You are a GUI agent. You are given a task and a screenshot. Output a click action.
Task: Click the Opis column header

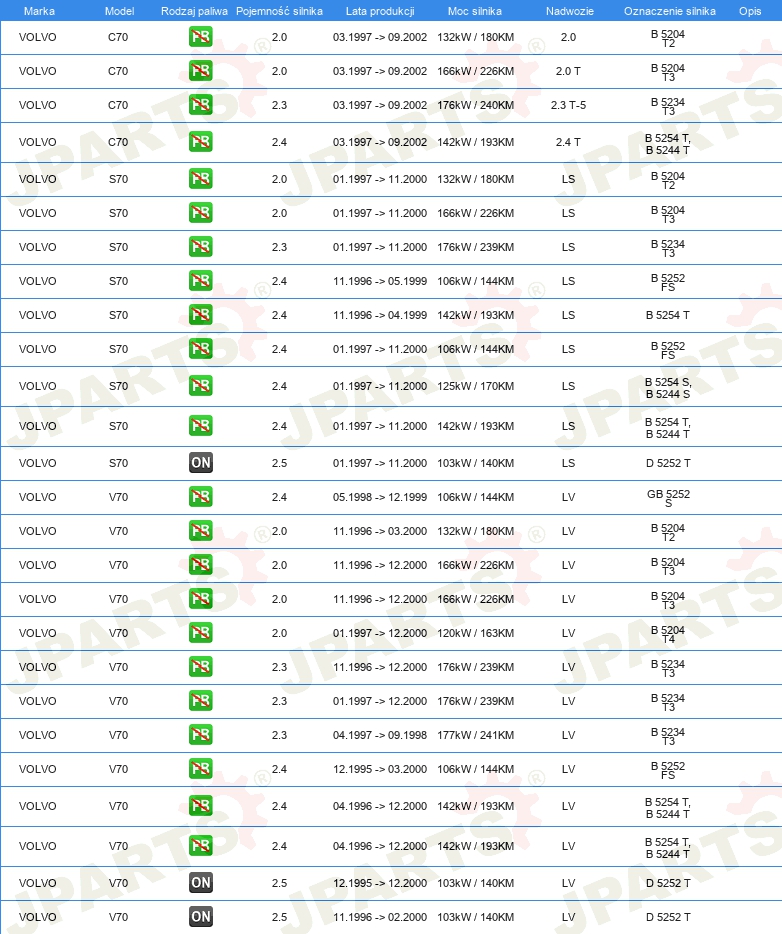tap(750, 11)
